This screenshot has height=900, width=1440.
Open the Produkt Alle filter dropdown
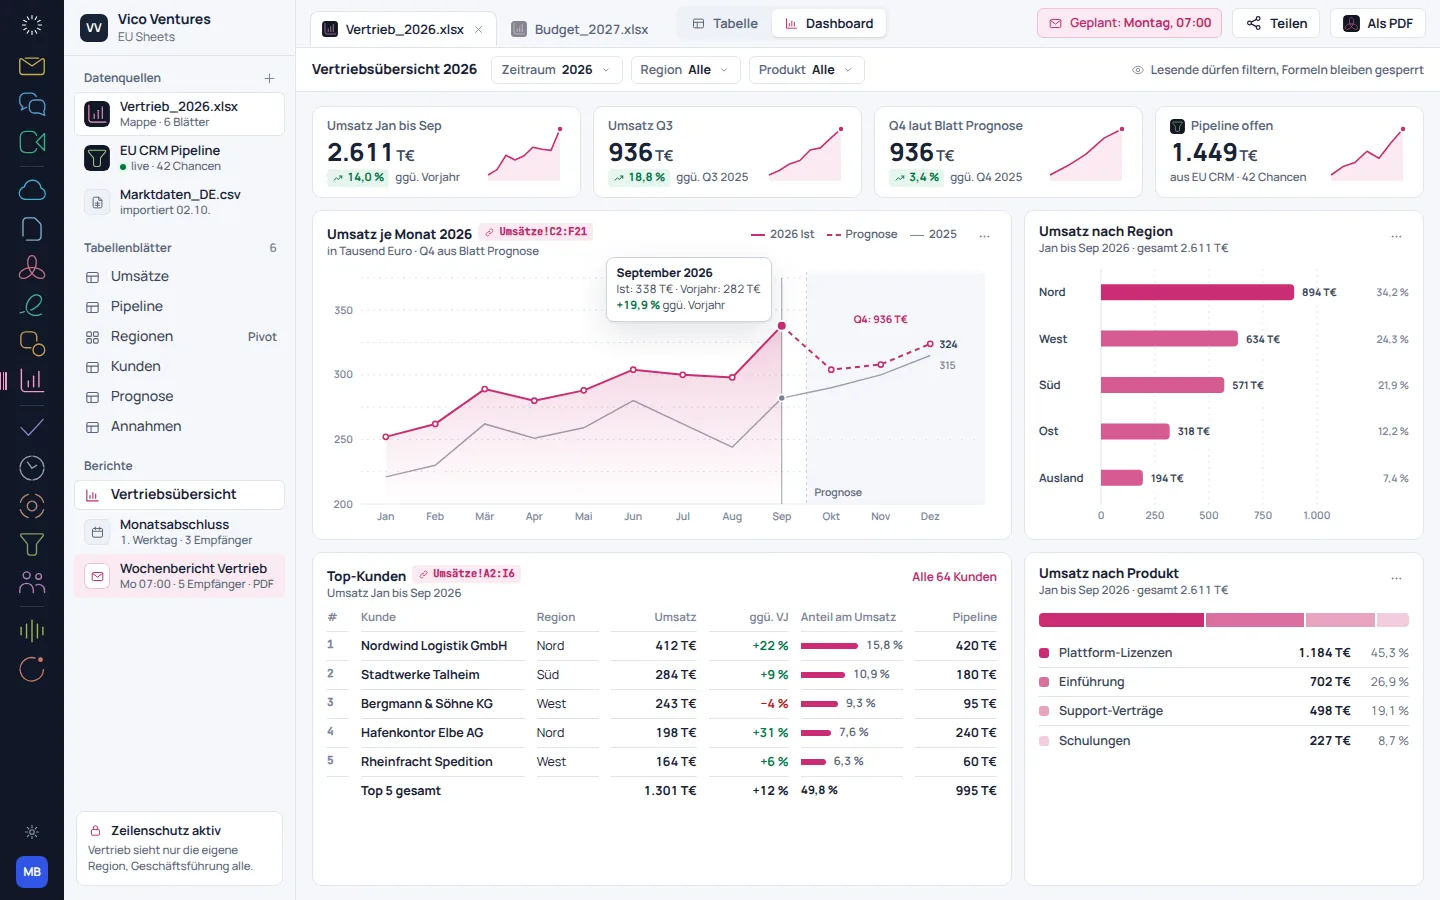click(806, 70)
